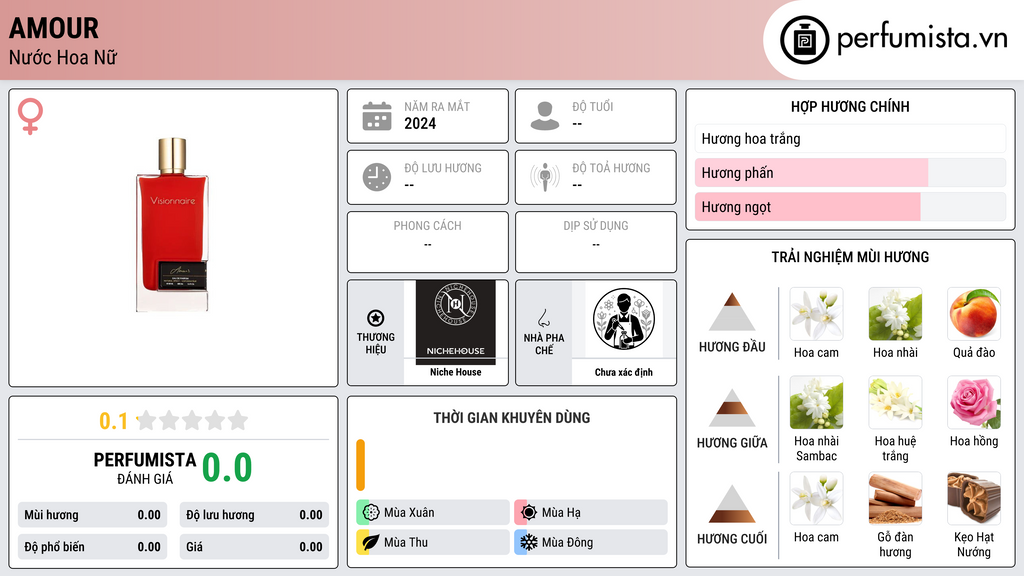Click the perfumer illustration above Chưa xác định
The height and width of the screenshot is (576, 1024).
624,319
